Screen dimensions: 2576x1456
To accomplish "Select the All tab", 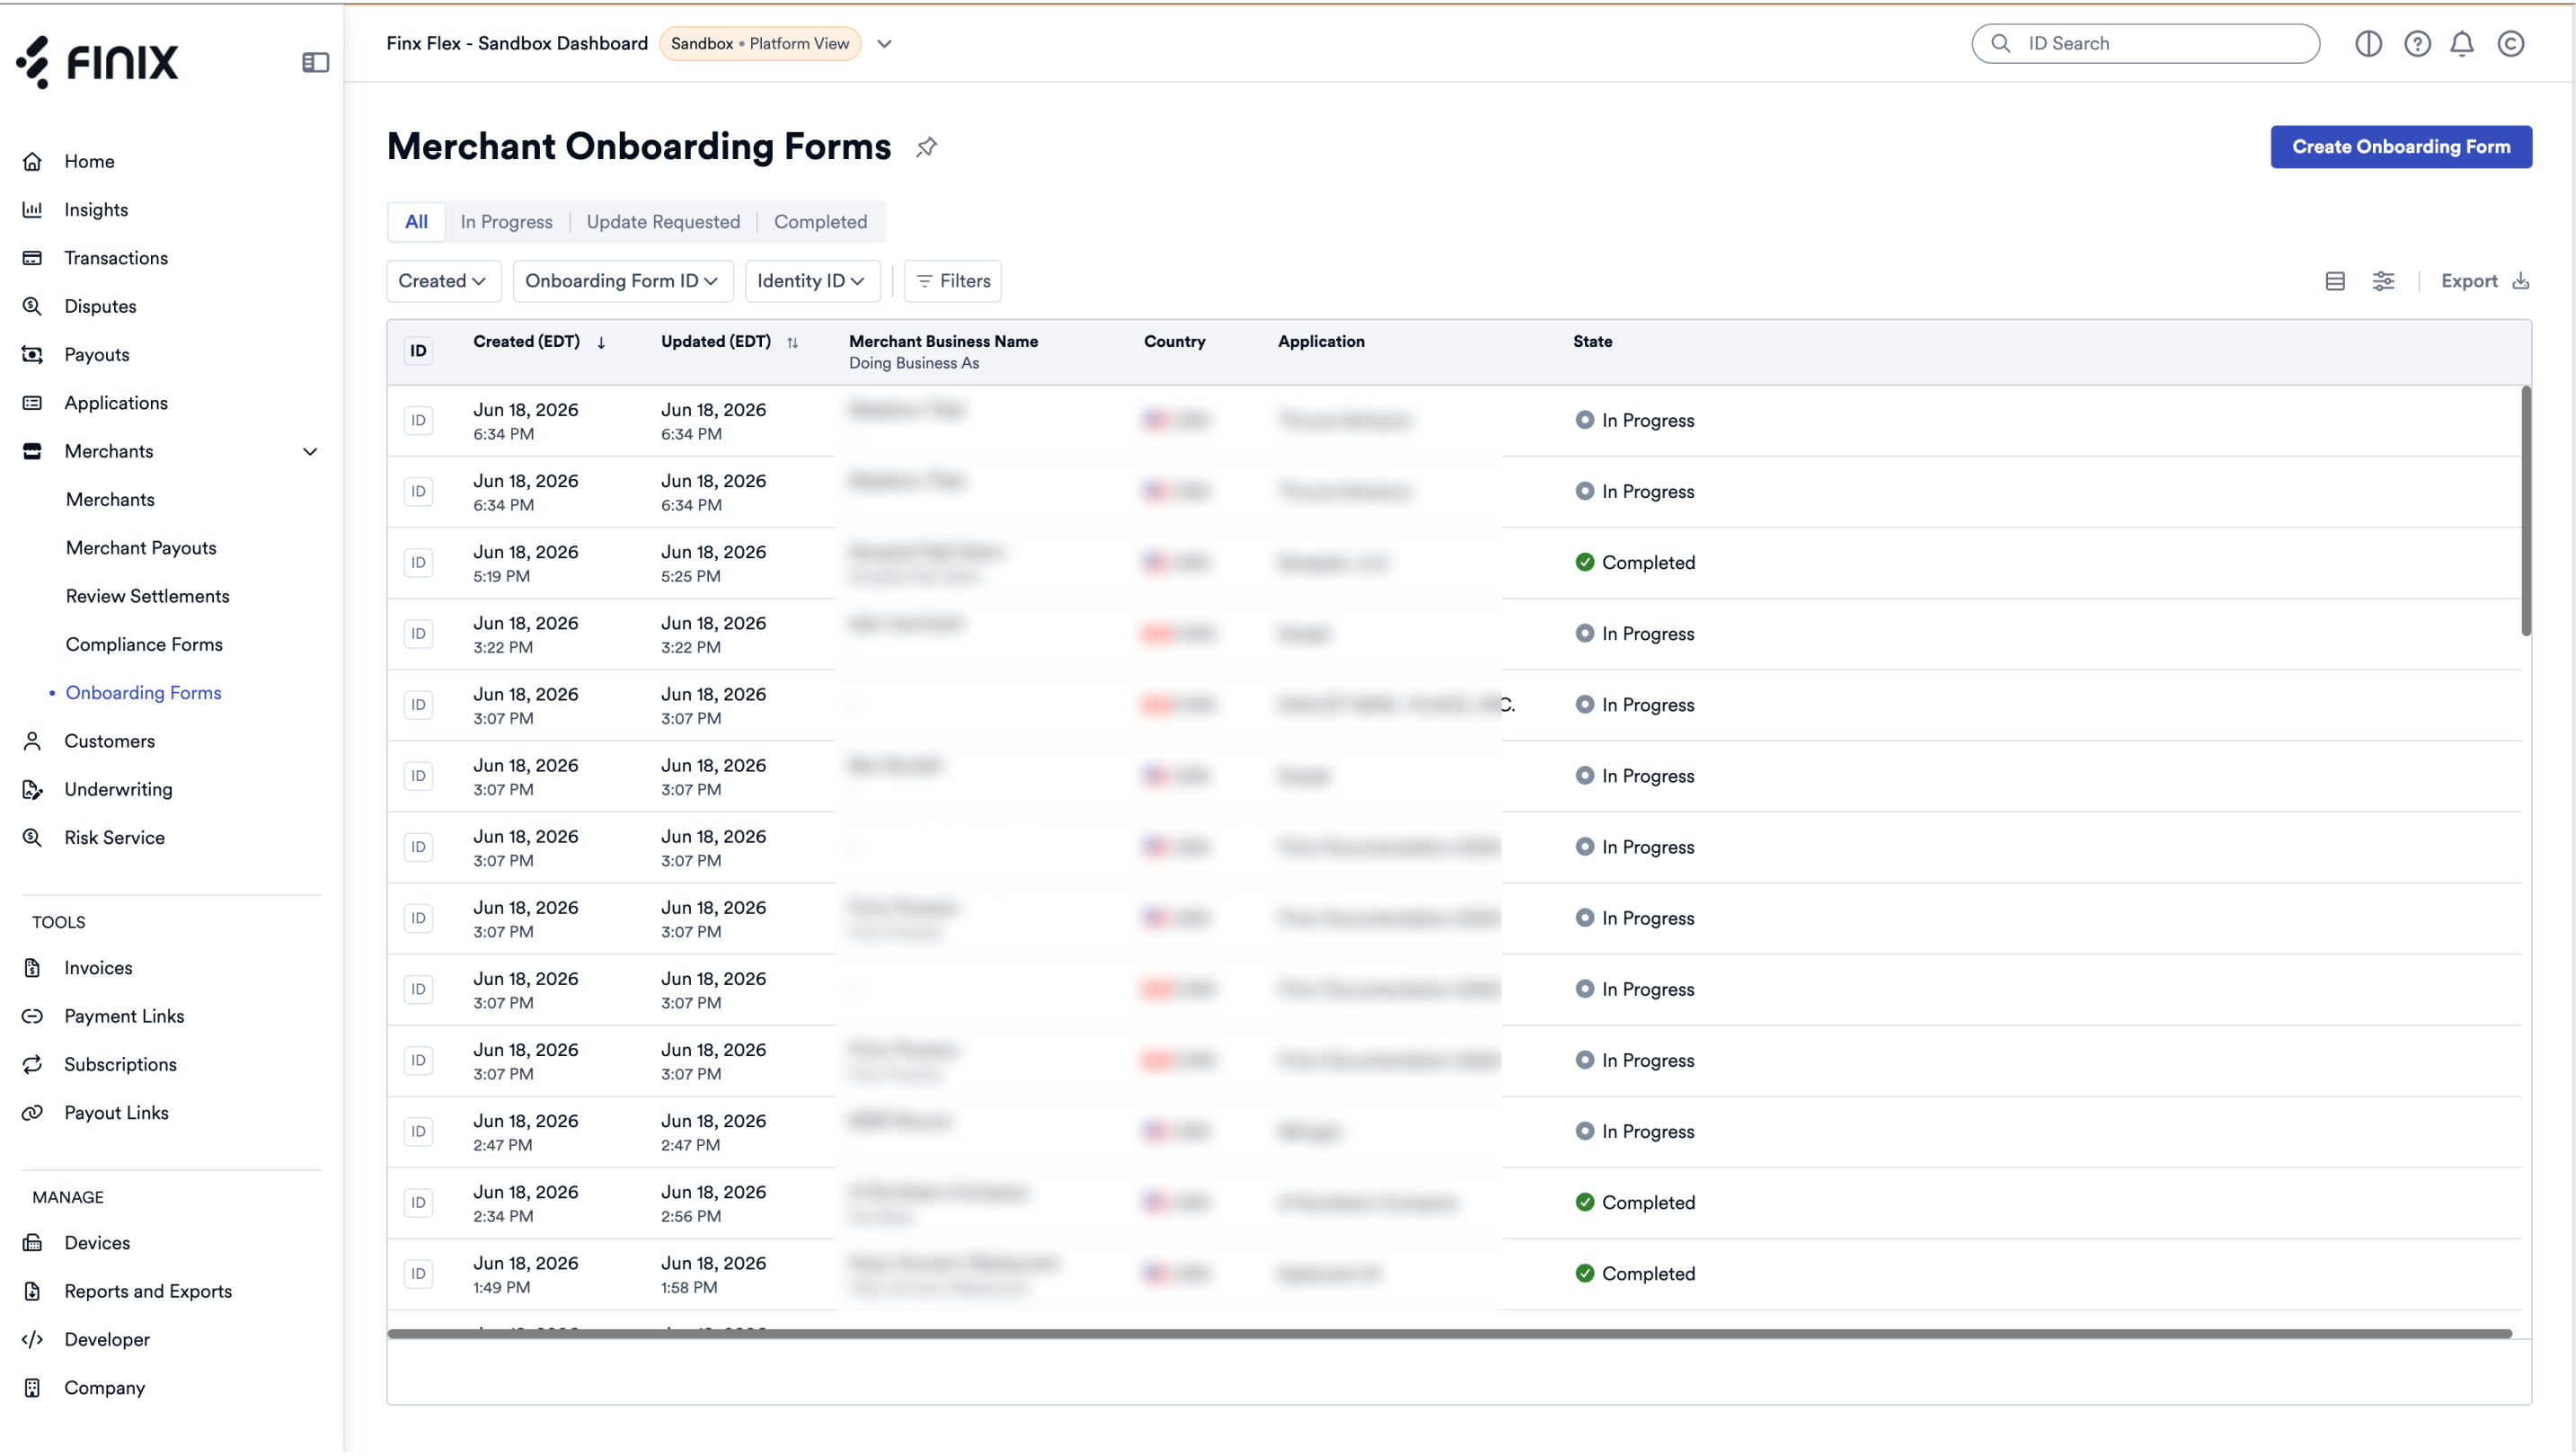I will click(416, 222).
